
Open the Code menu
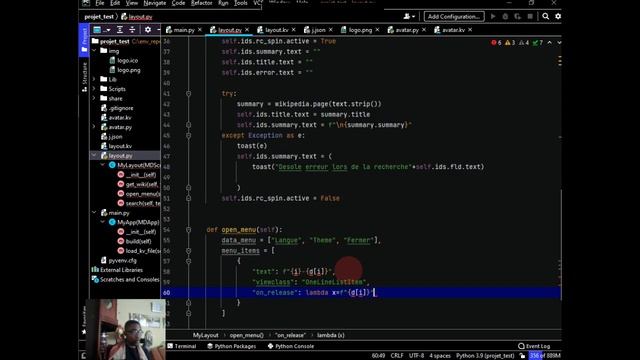pyautogui.click(x=178, y=3)
